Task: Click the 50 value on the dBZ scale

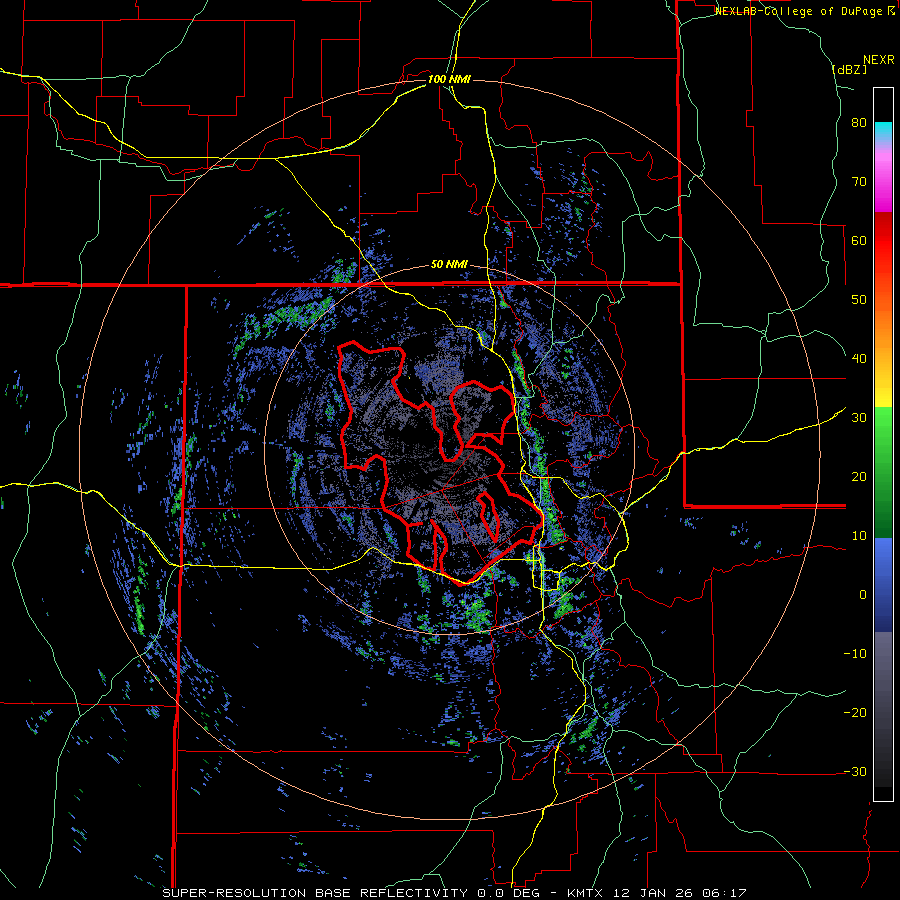Action: coord(859,300)
